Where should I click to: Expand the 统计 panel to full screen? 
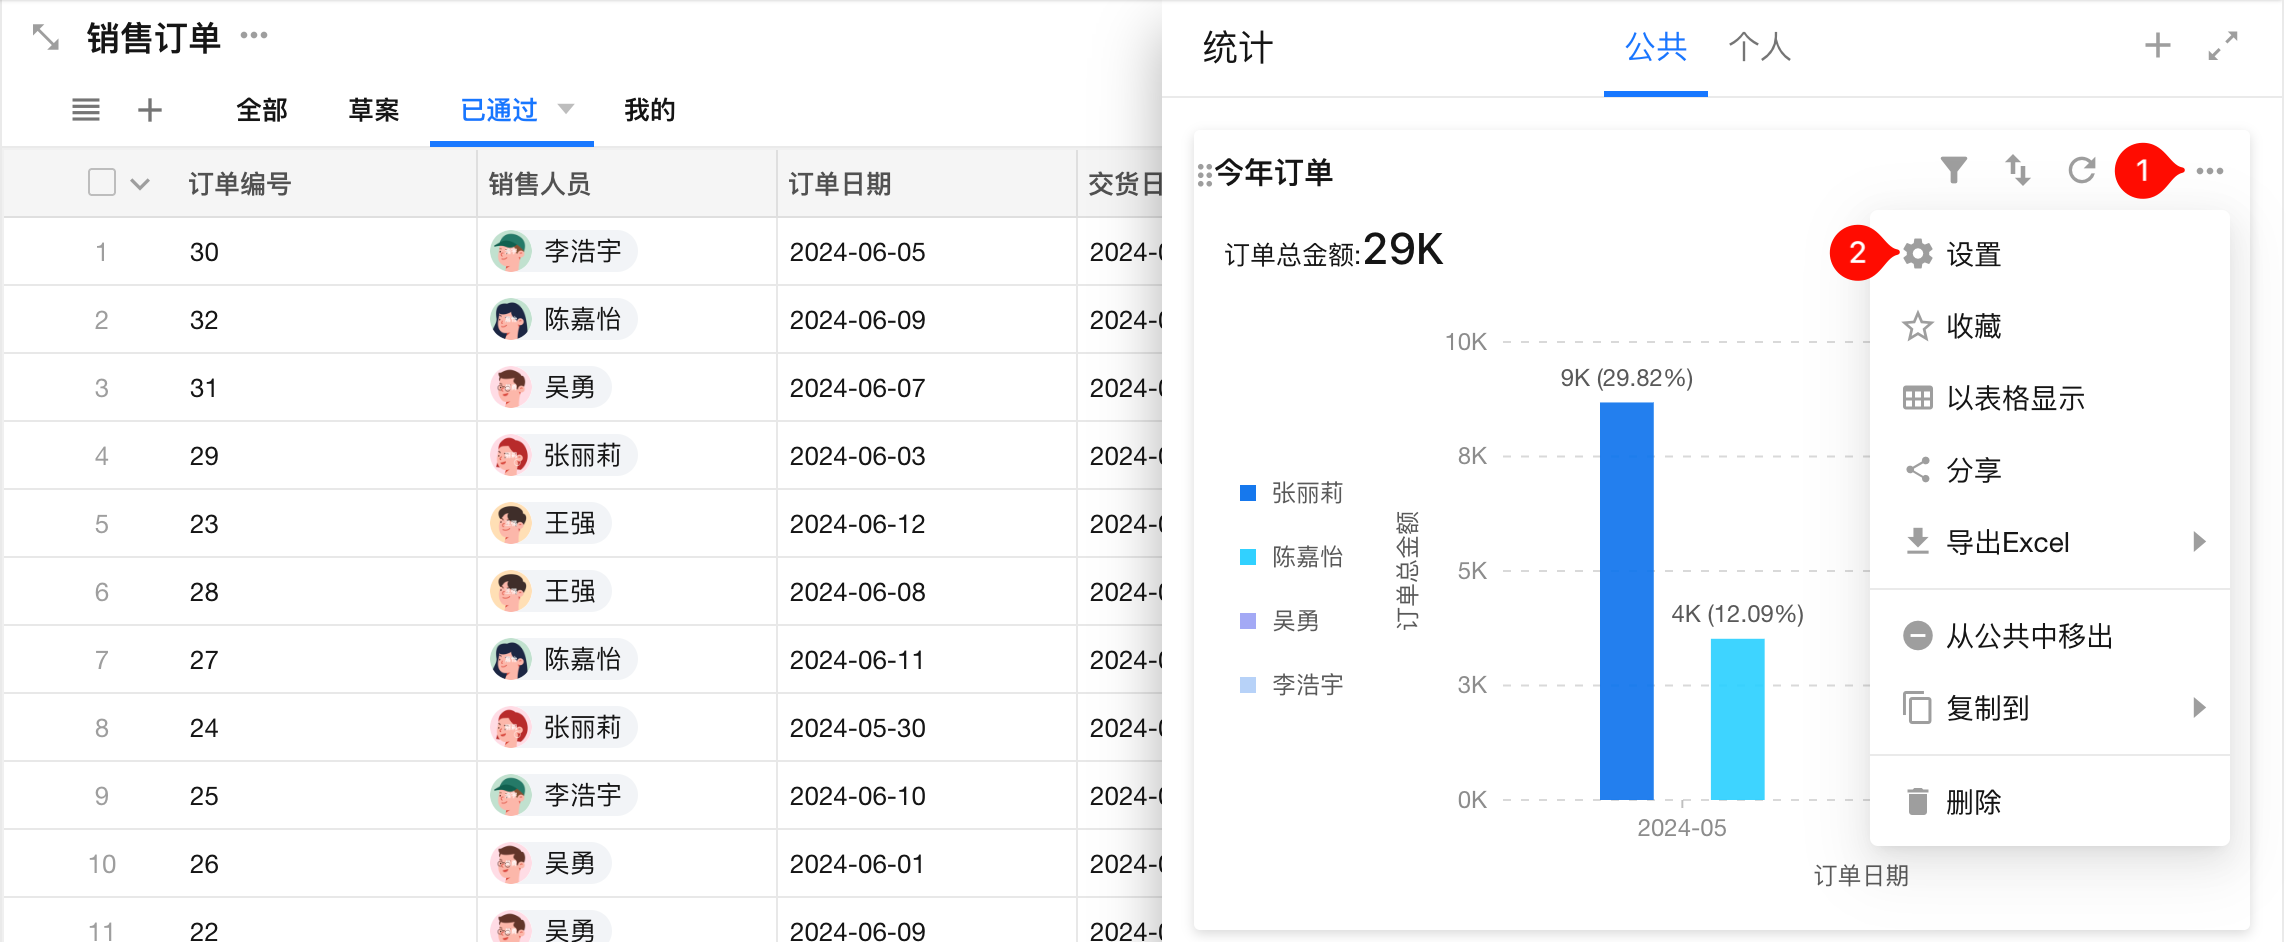click(x=2222, y=45)
